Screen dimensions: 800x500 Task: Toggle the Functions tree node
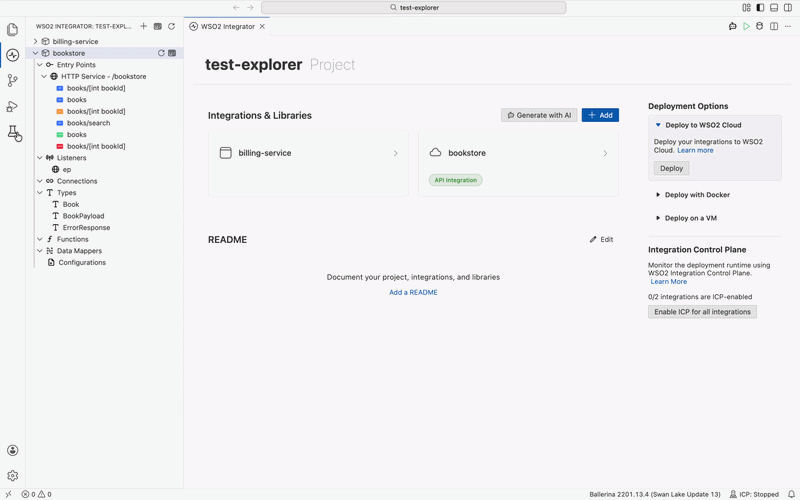pyautogui.click(x=40, y=239)
